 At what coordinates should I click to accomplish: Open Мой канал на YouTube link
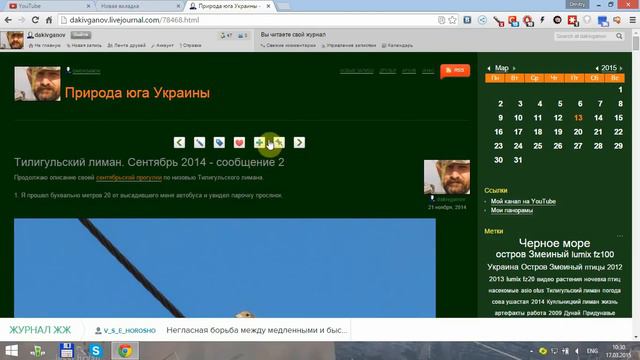[x=523, y=201]
